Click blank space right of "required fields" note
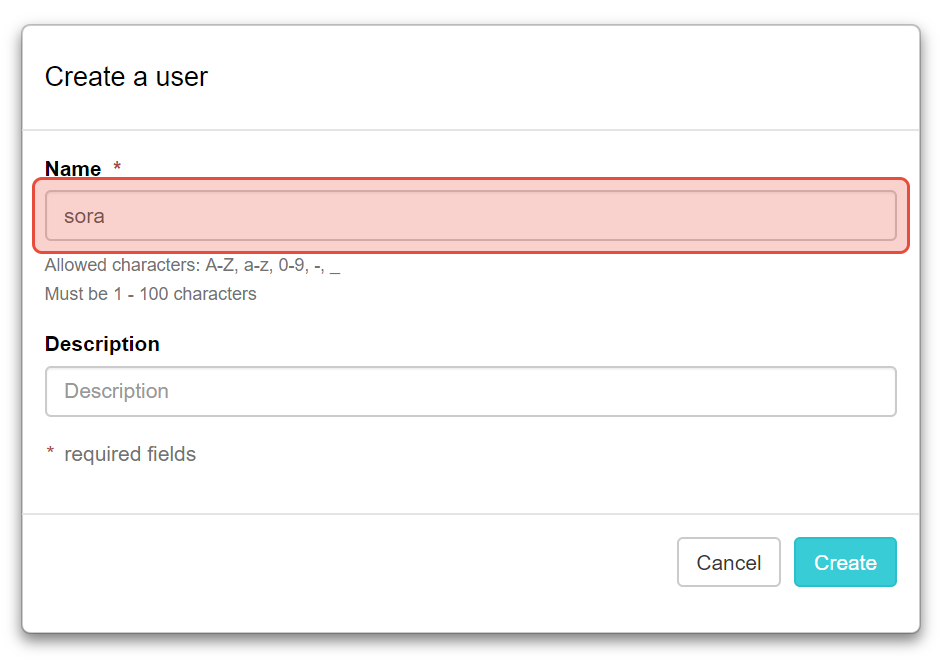The image size is (940, 660). pyautogui.click(x=550, y=454)
